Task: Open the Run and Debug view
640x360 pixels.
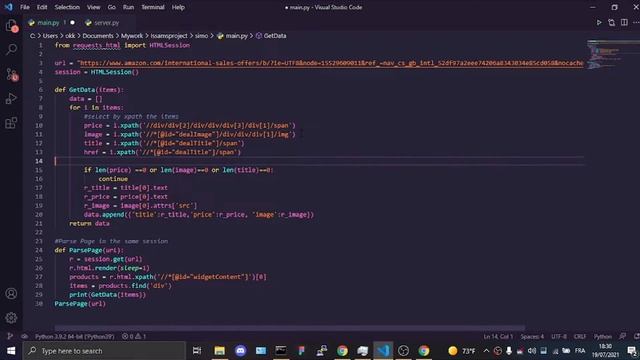Action: 11,98
